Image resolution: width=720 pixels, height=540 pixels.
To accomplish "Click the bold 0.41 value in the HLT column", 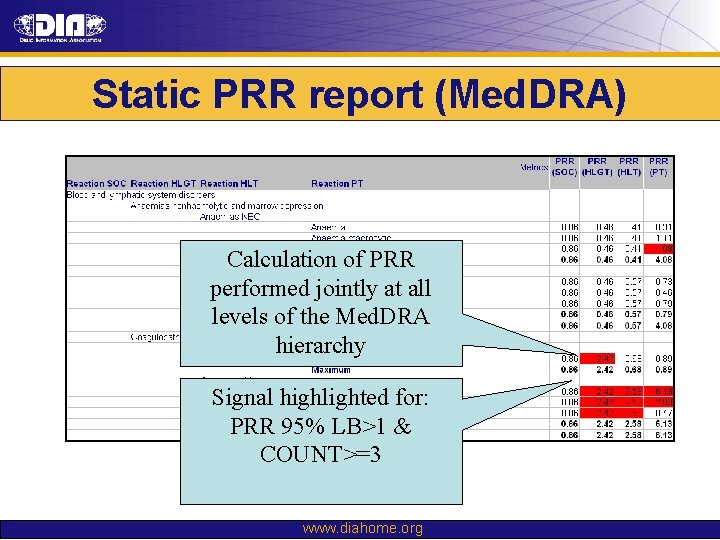I will pyautogui.click(x=633, y=259).
